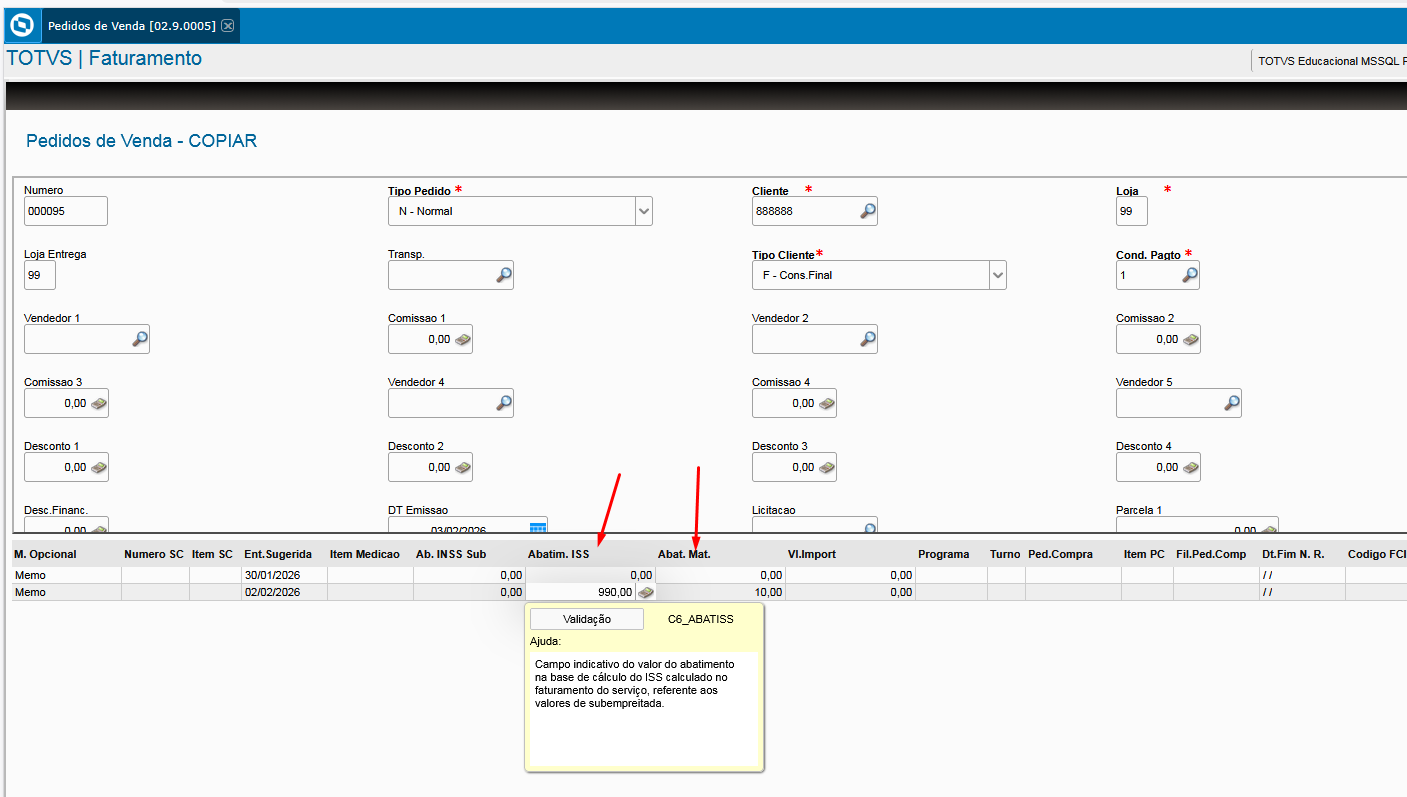Screen dimensions: 1407x797
Task: Close the Pedidos de Venda tab
Action: tap(228, 26)
